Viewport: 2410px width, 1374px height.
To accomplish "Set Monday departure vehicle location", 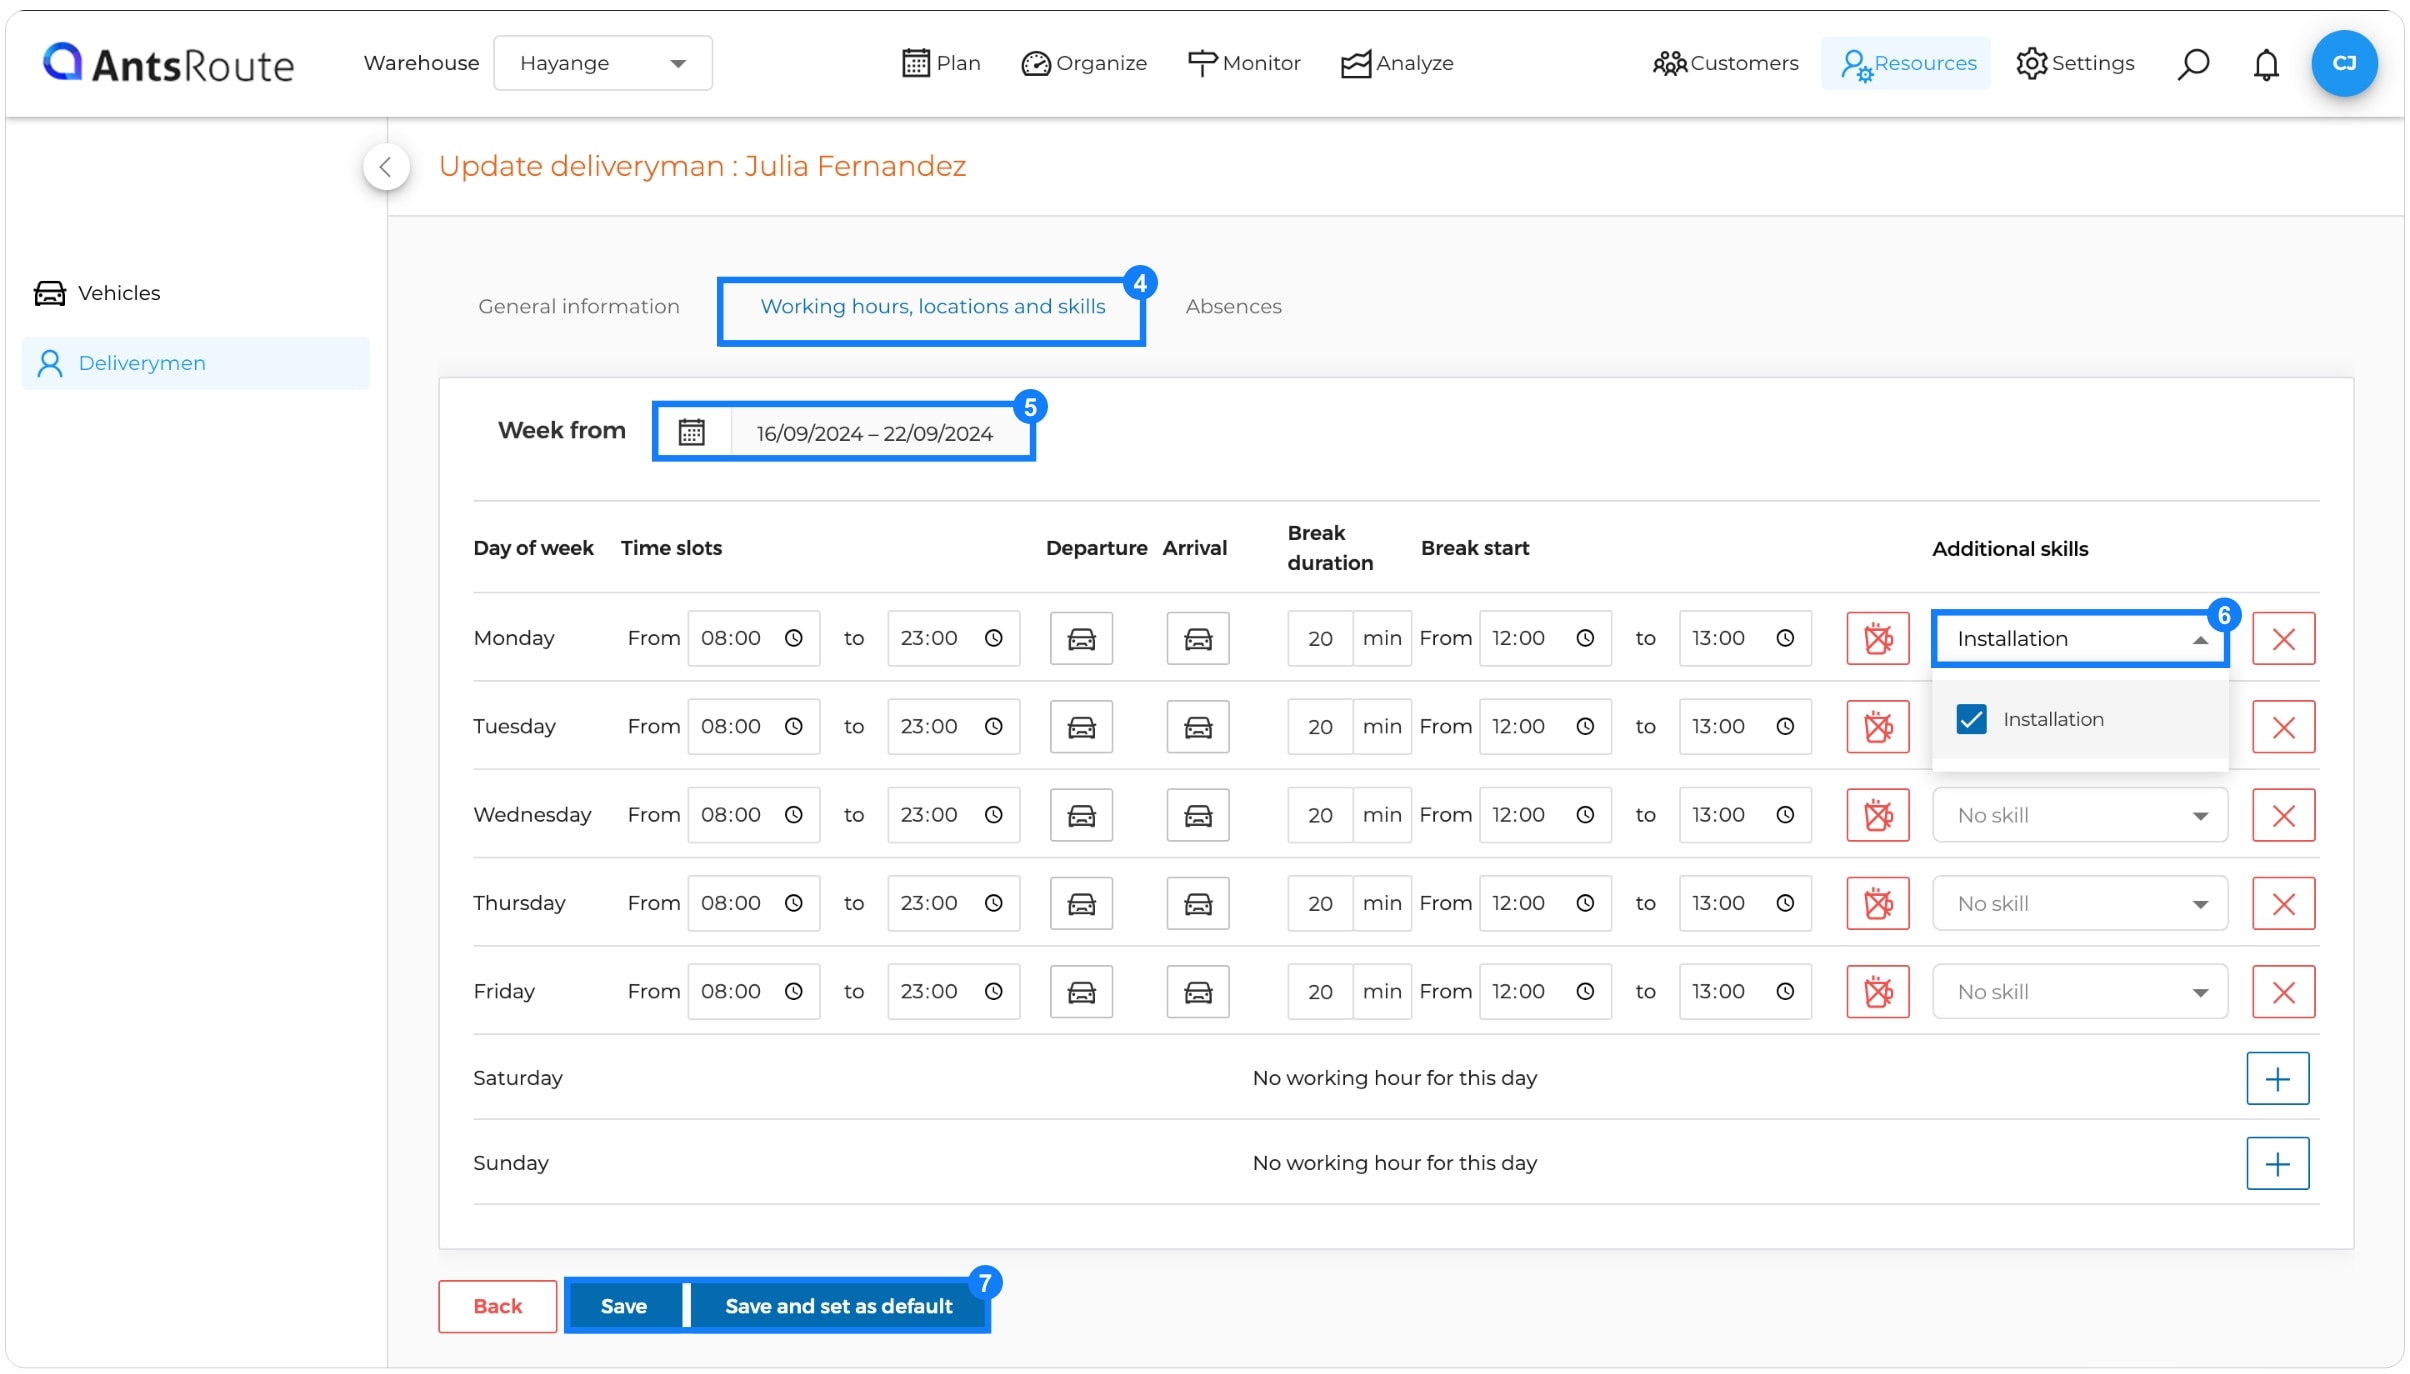I will 1081,638.
